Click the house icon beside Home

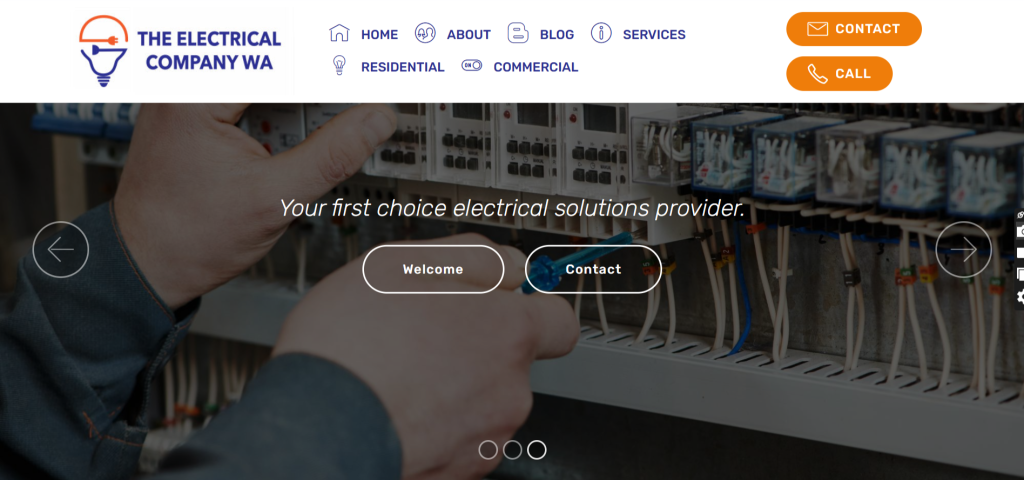(340, 33)
